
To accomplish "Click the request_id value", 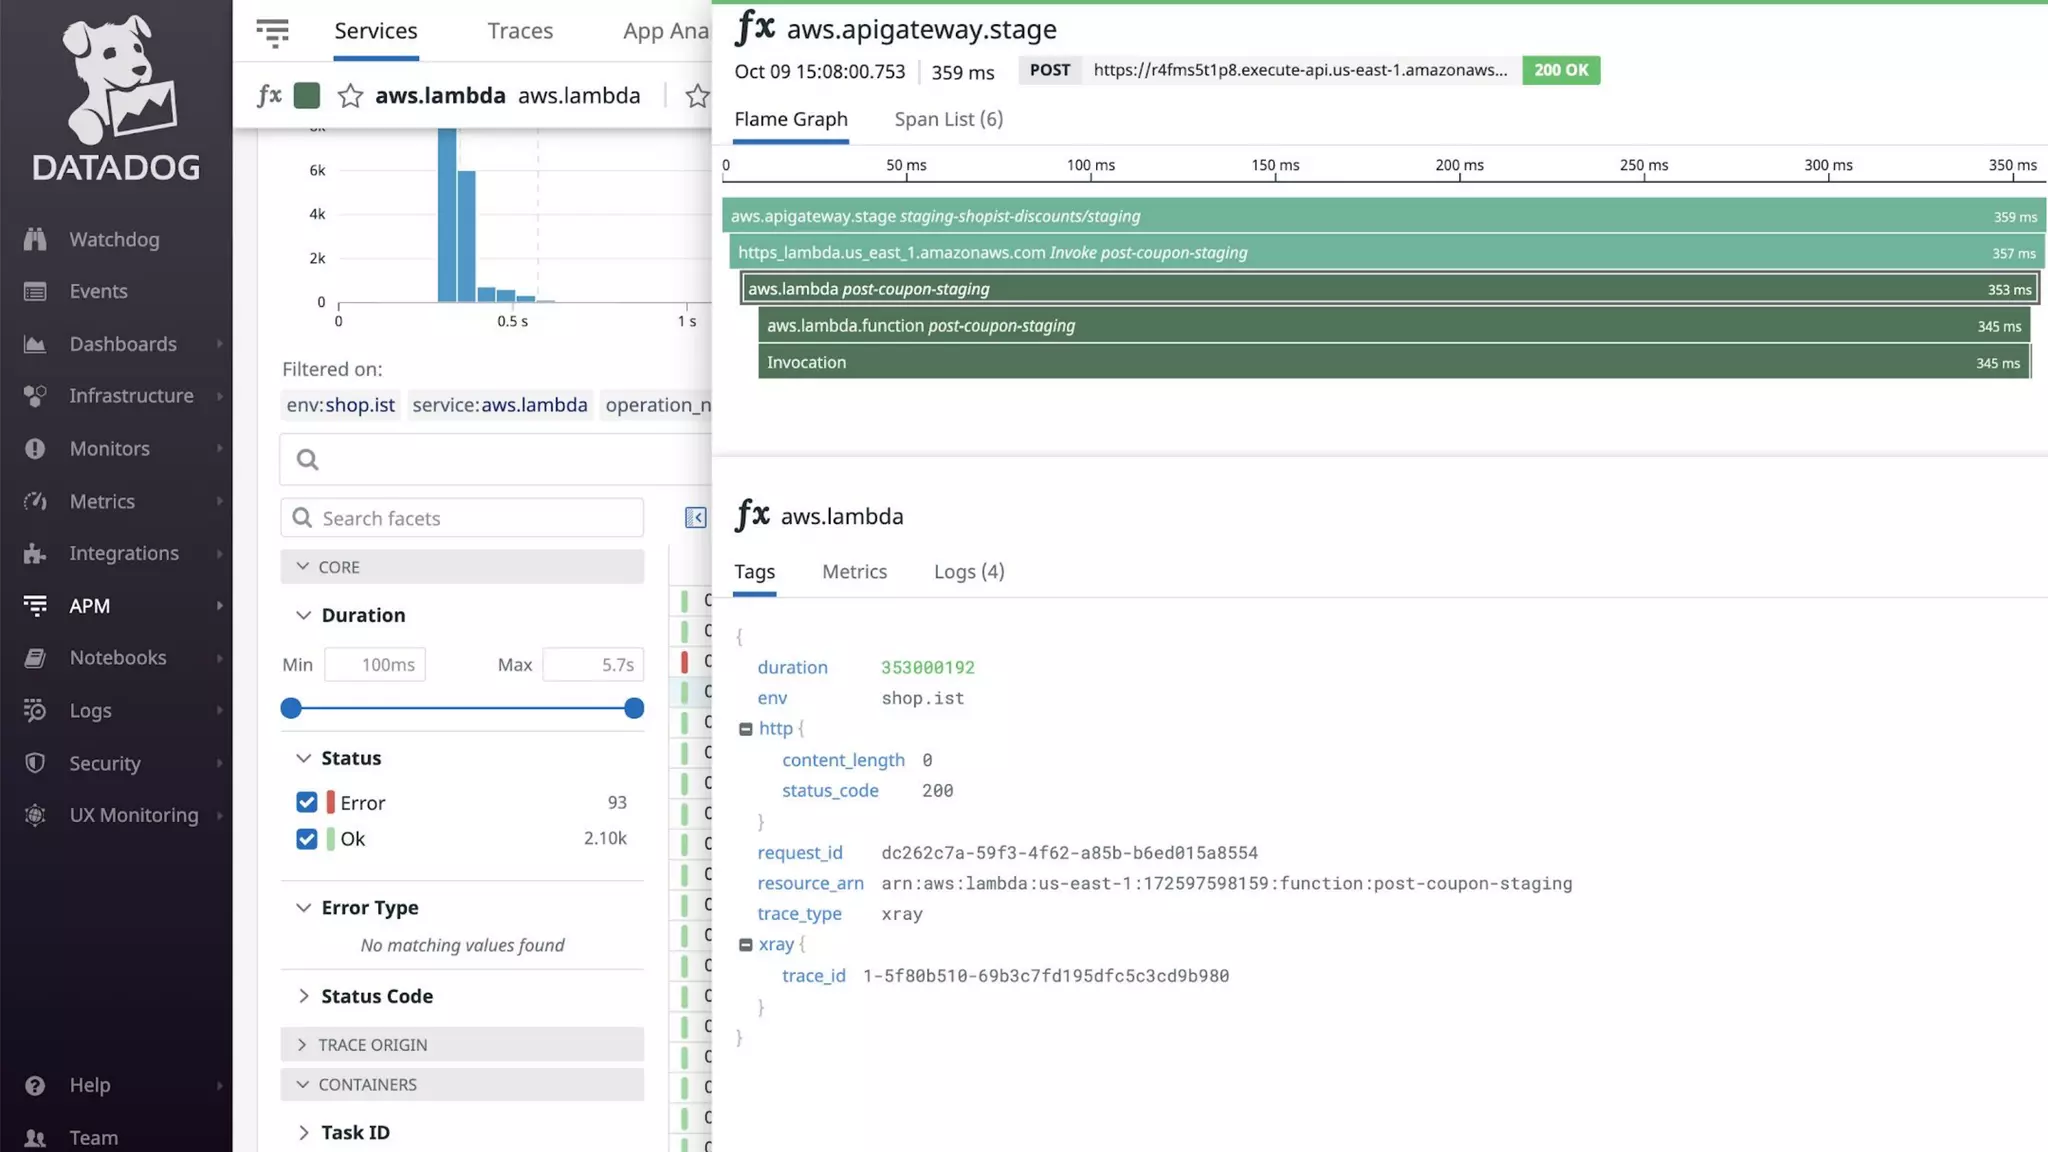I will coord(1069,853).
